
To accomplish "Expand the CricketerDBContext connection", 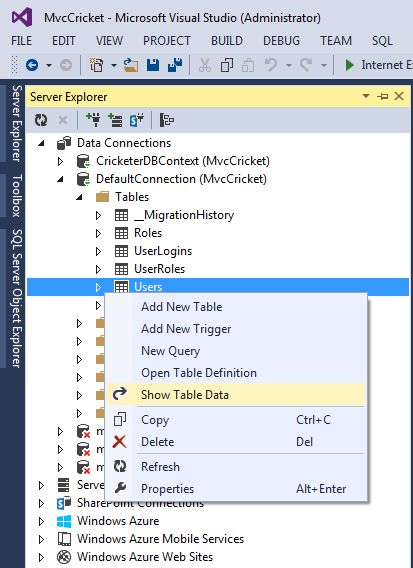I will click(61, 161).
